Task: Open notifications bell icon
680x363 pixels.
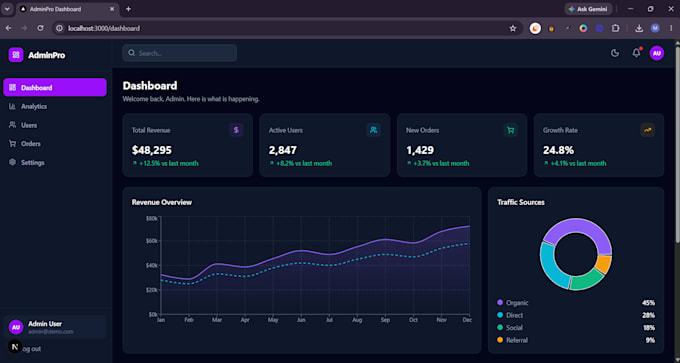Action: coord(636,53)
